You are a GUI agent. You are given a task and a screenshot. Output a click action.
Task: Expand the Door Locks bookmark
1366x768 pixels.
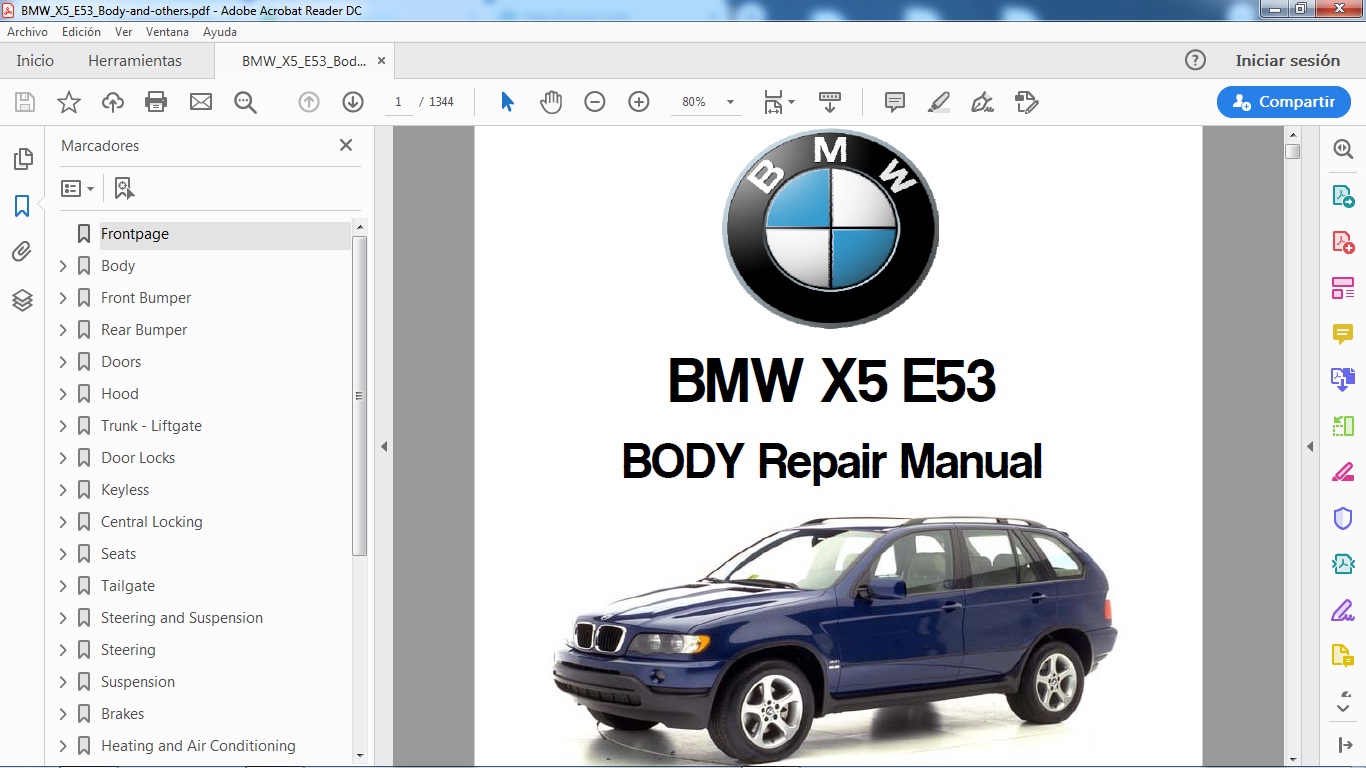[x=63, y=458]
